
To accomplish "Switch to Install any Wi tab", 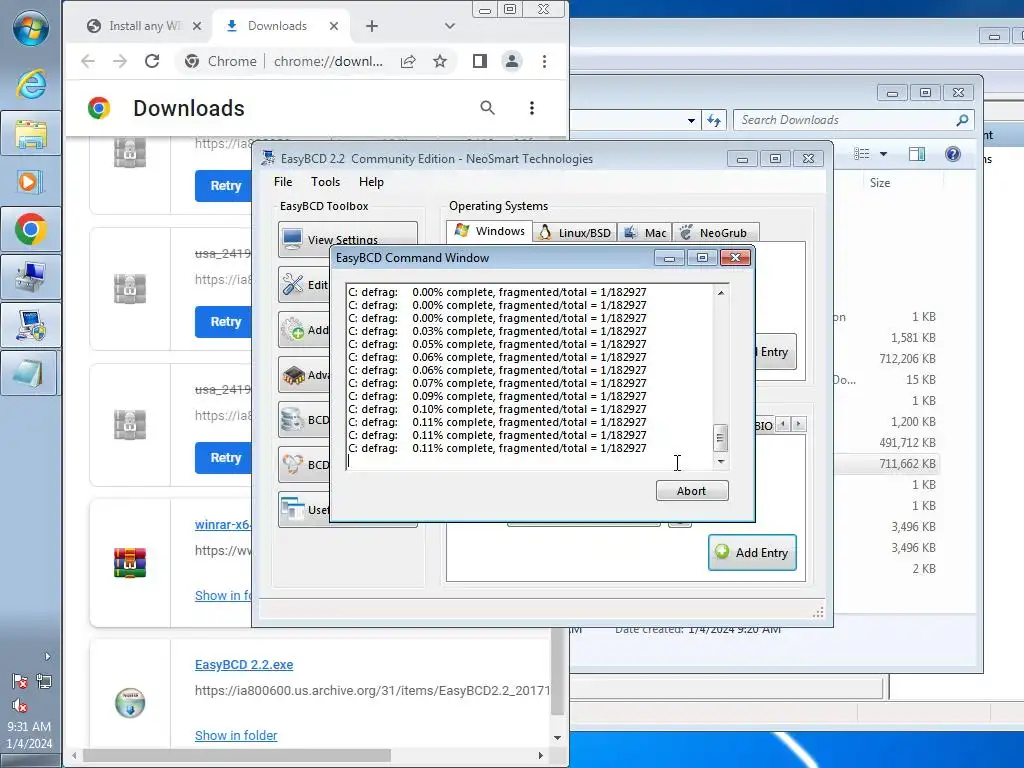I will 144,26.
